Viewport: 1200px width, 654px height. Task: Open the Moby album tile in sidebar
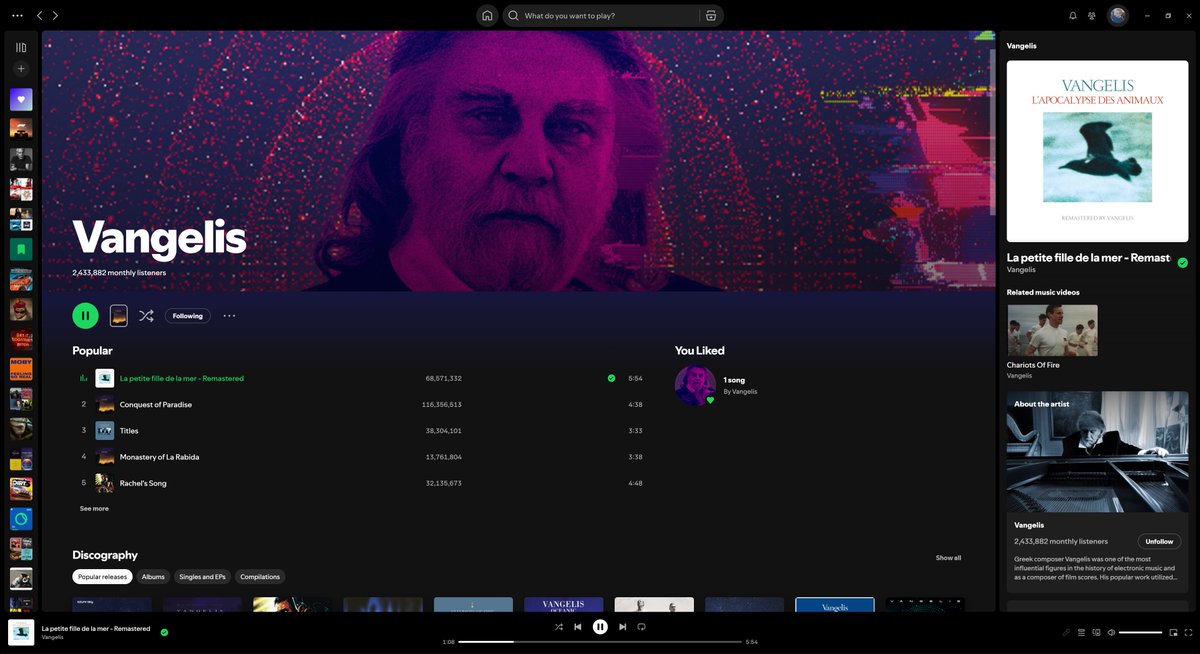(x=21, y=369)
